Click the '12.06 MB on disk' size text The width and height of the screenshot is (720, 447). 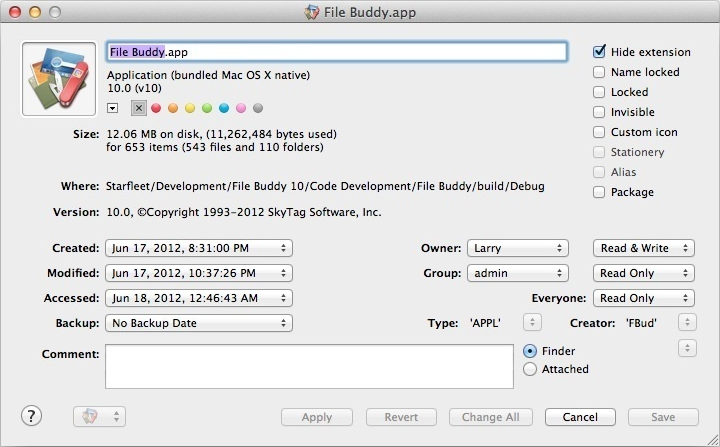tap(221, 134)
